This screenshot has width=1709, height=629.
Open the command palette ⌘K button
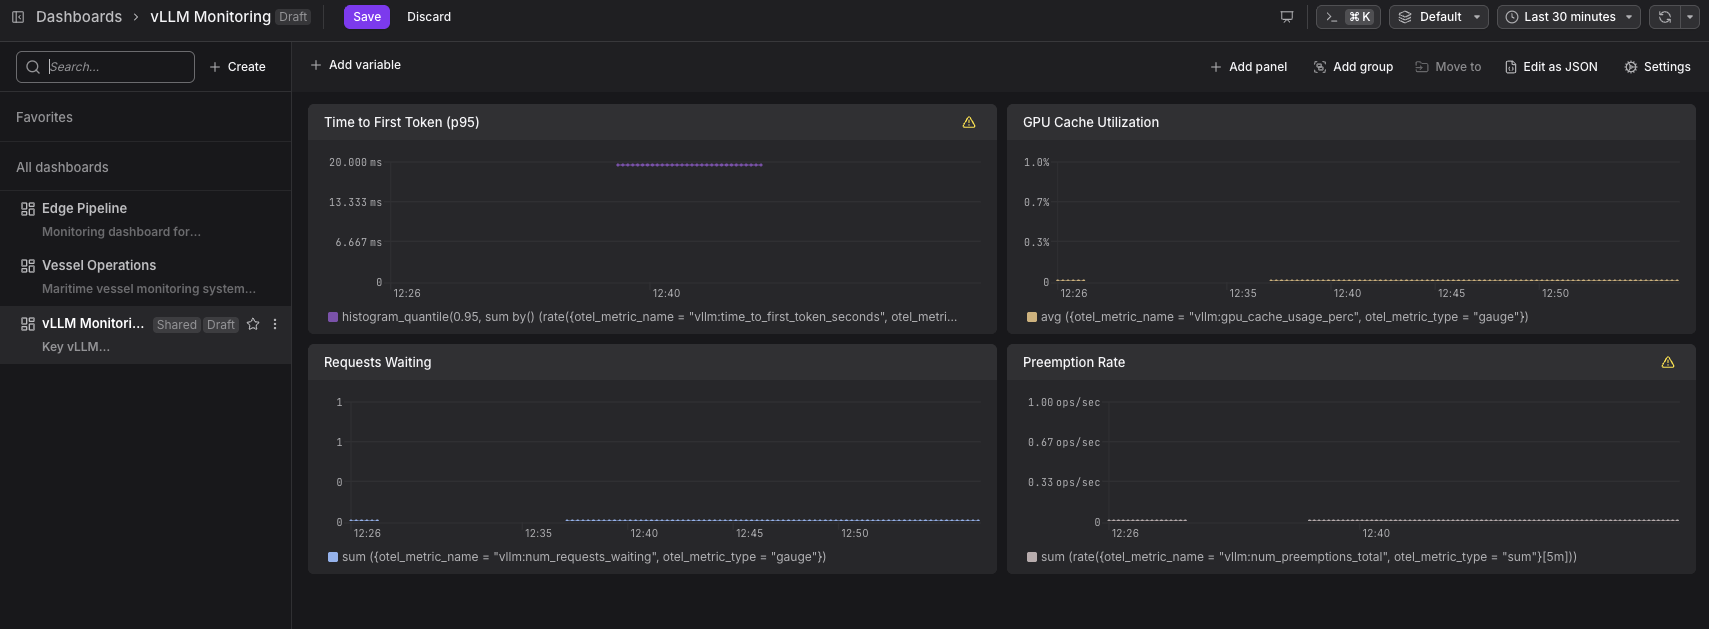(x=1348, y=17)
